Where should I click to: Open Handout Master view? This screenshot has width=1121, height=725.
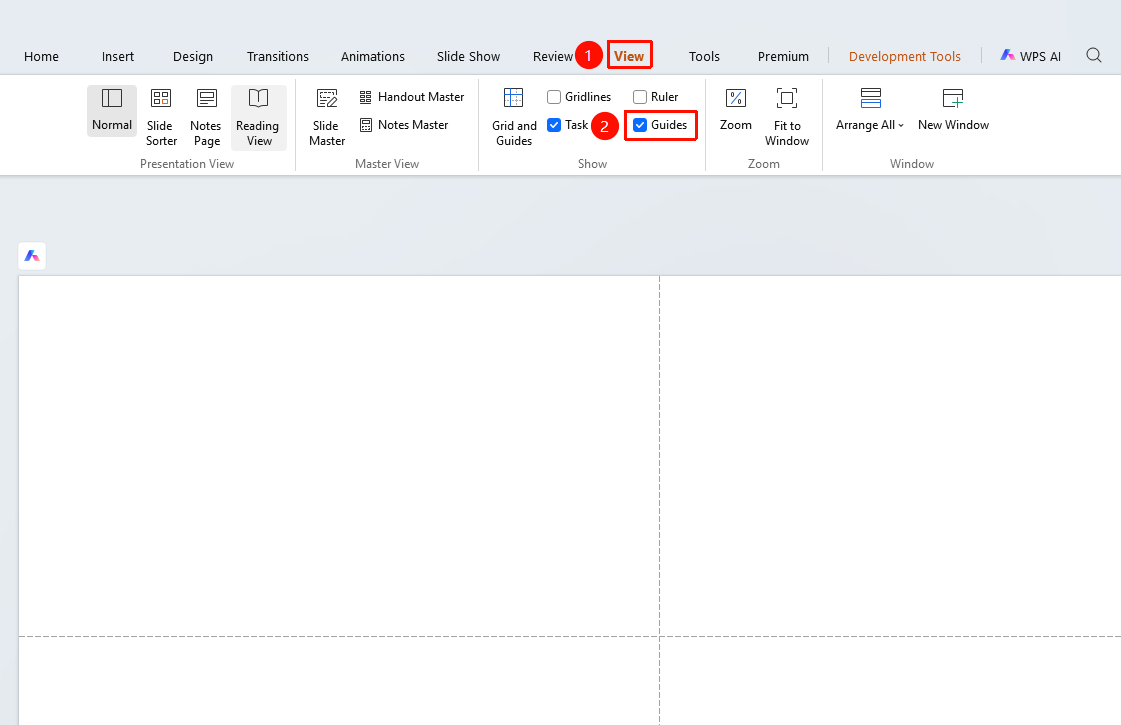412,97
